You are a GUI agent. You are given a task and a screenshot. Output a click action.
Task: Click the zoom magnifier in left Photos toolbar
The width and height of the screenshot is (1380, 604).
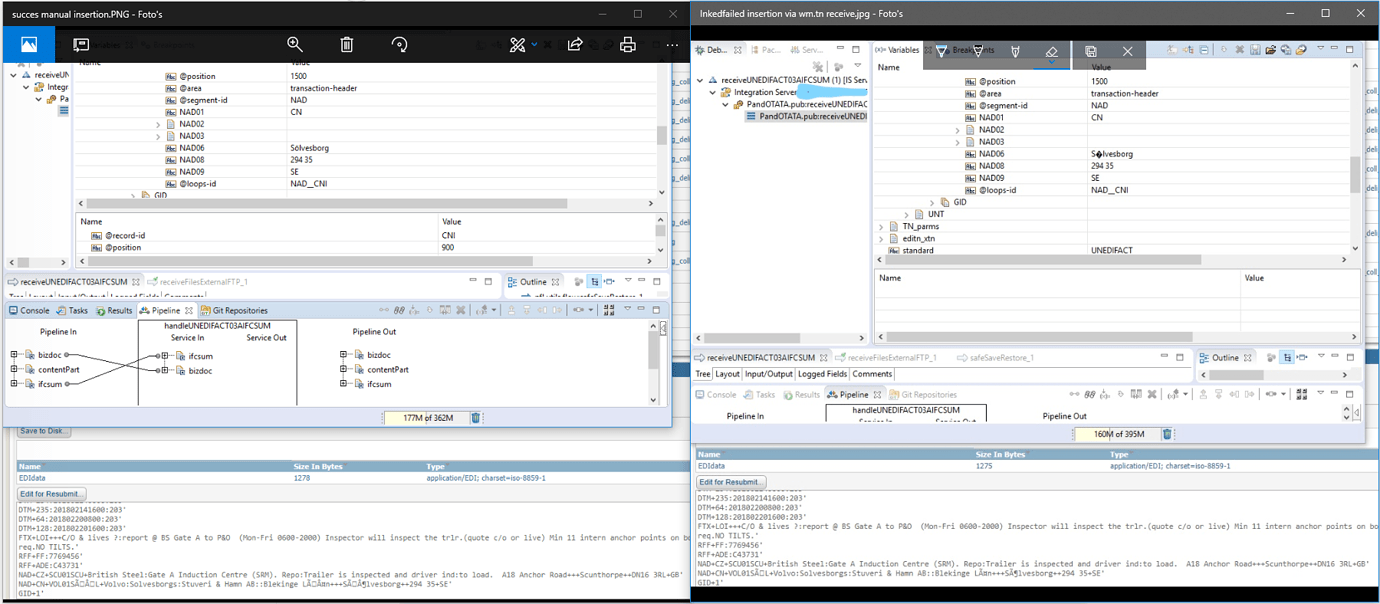295,44
